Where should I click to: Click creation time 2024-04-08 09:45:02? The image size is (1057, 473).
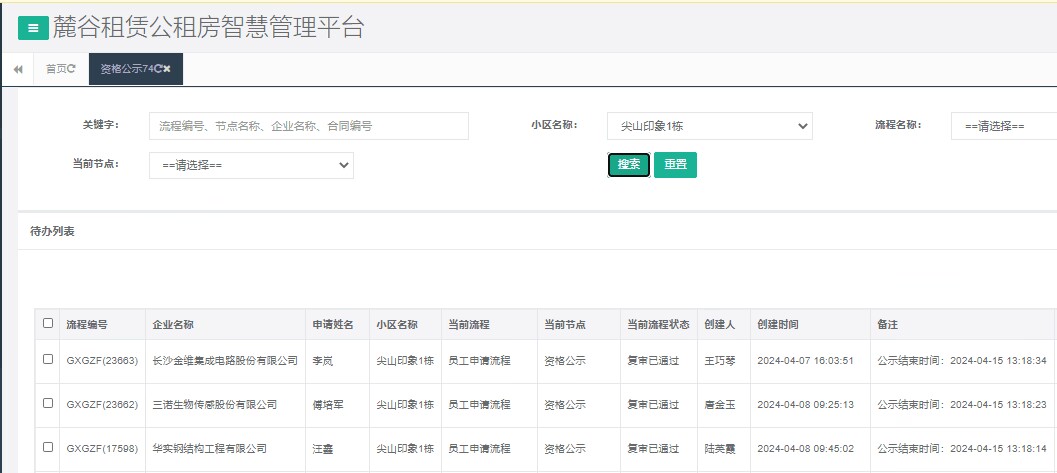point(806,449)
